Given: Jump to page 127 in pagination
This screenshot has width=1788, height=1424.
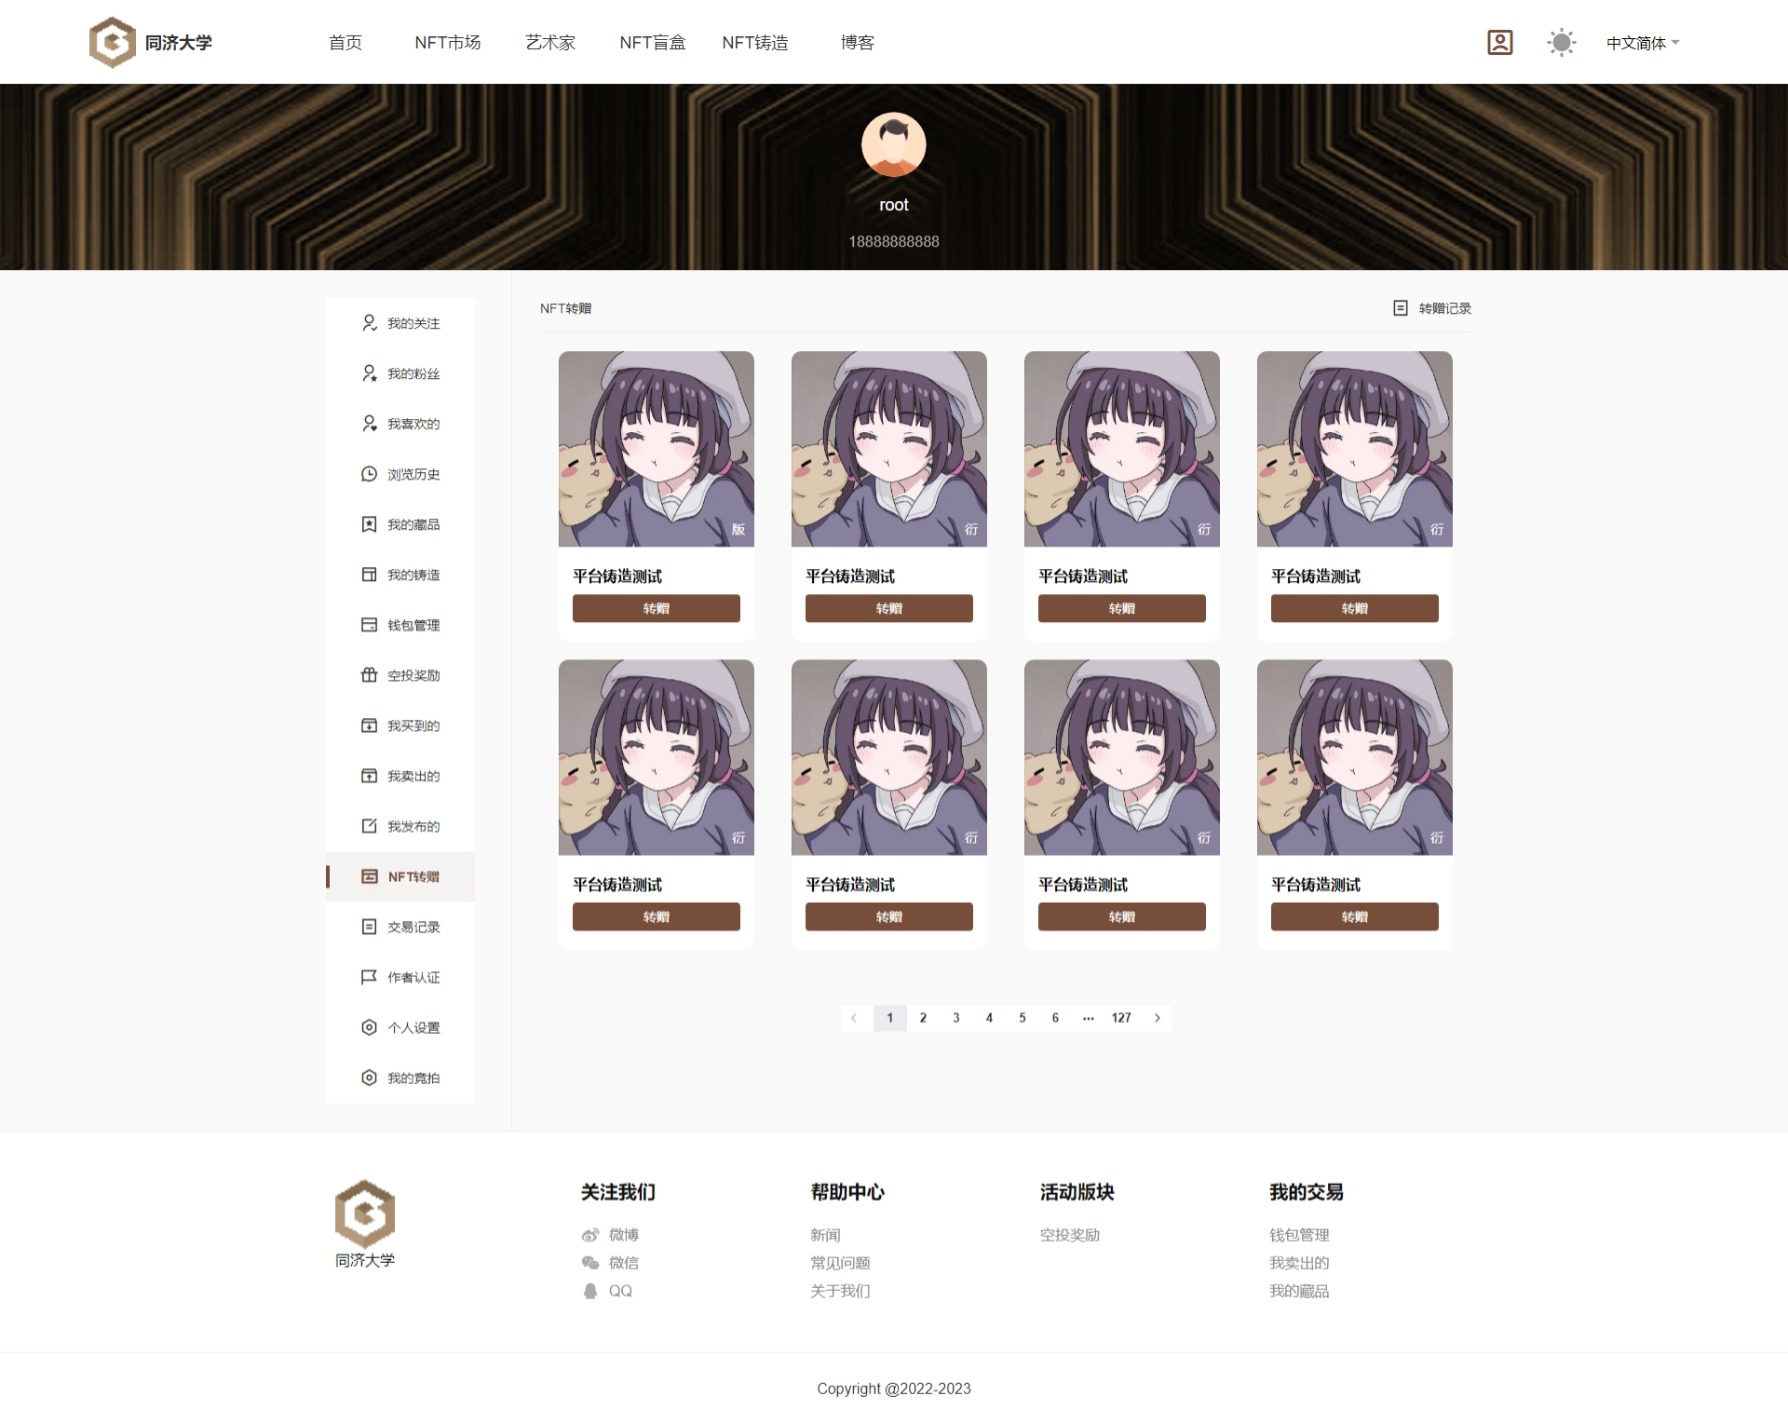Looking at the screenshot, I should coord(1121,1018).
